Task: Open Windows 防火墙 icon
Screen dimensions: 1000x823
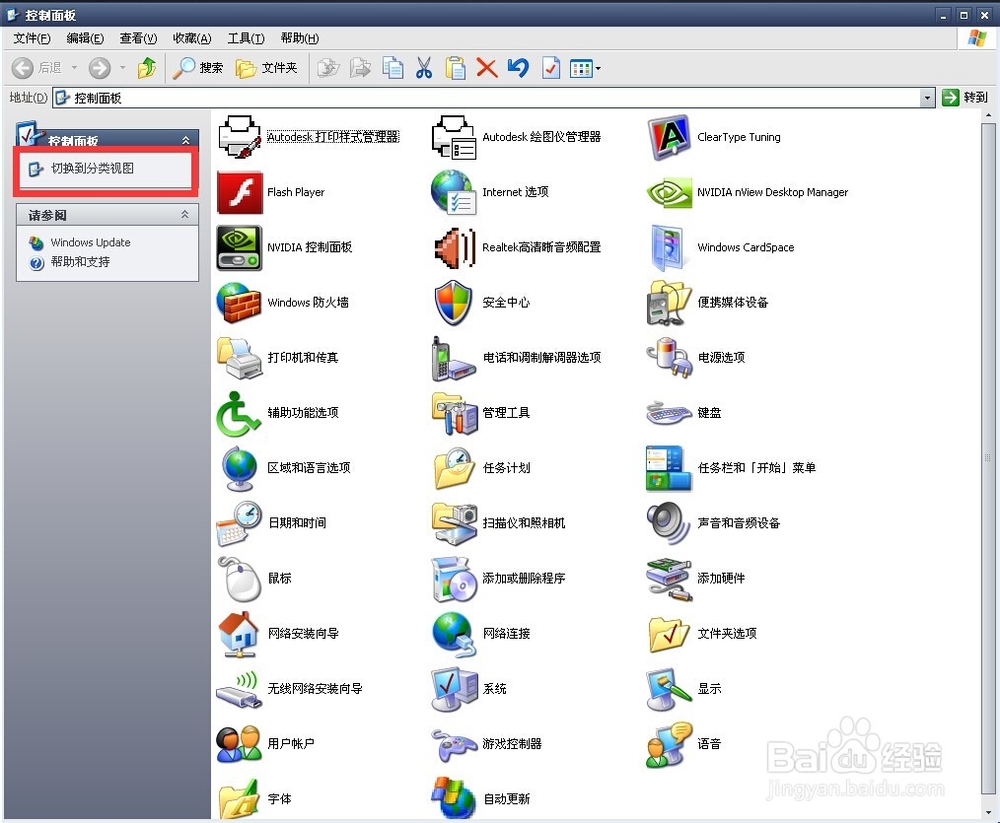Action: coord(239,302)
